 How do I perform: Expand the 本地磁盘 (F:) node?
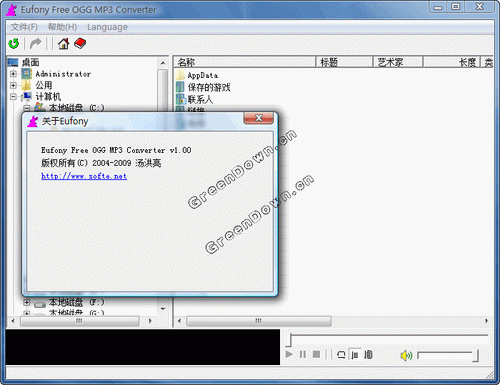coord(27,303)
